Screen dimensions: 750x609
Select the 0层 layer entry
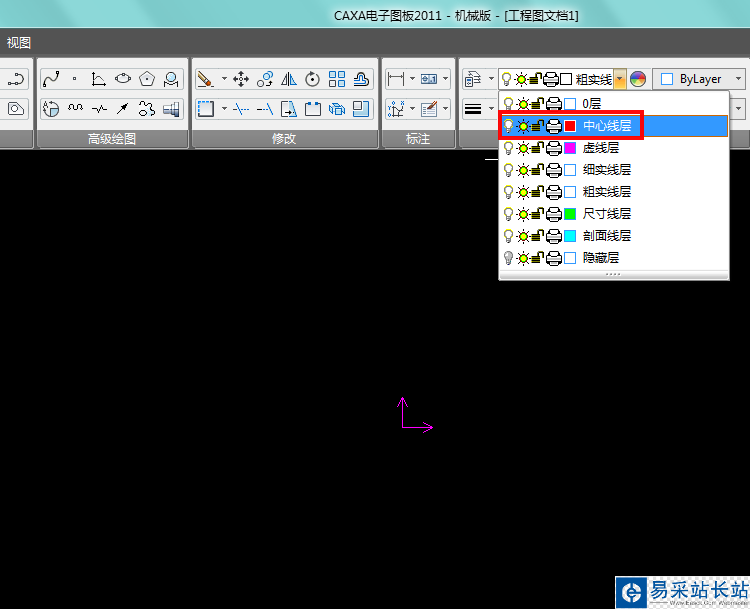point(614,104)
